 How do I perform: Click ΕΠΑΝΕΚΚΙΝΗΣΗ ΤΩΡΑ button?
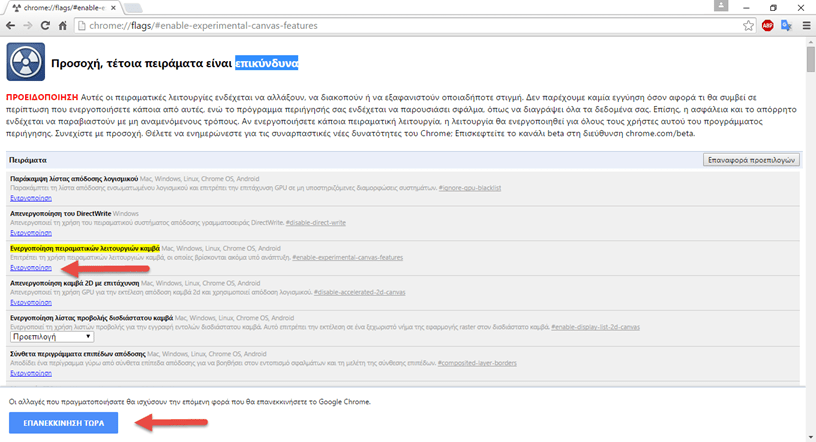pyautogui.click(x=63, y=423)
